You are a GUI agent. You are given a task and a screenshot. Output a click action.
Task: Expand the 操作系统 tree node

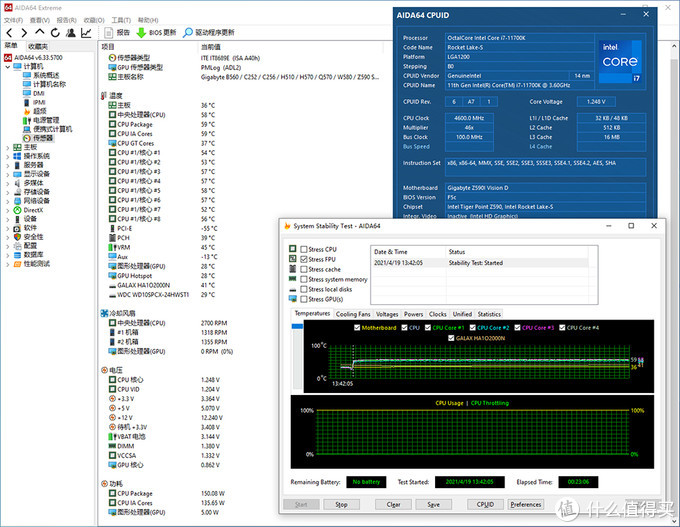point(9,156)
